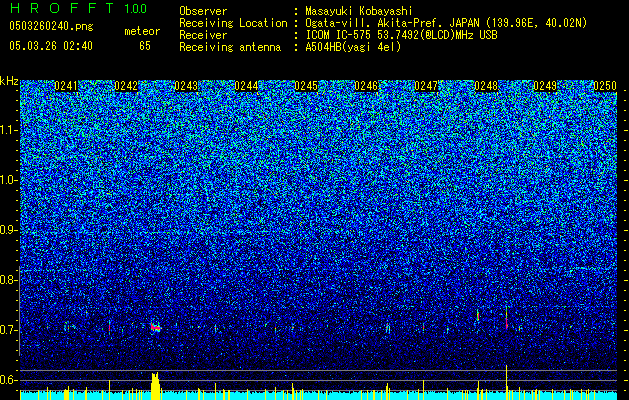The image size is (629, 400).
Task: Click the 0250 time marker
Action: [605, 86]
